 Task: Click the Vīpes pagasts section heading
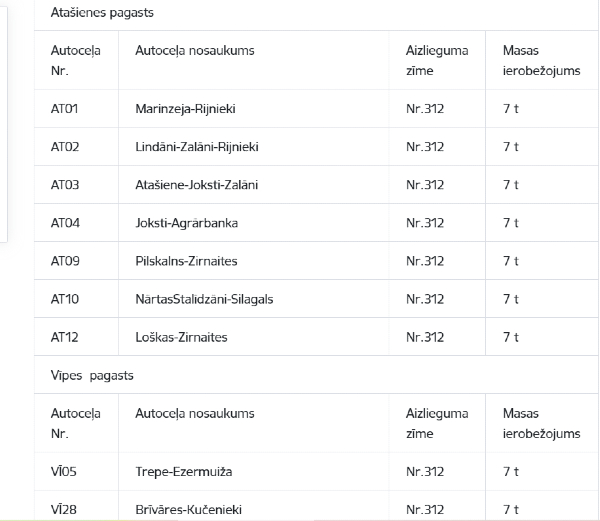click(x=92, y=376)
